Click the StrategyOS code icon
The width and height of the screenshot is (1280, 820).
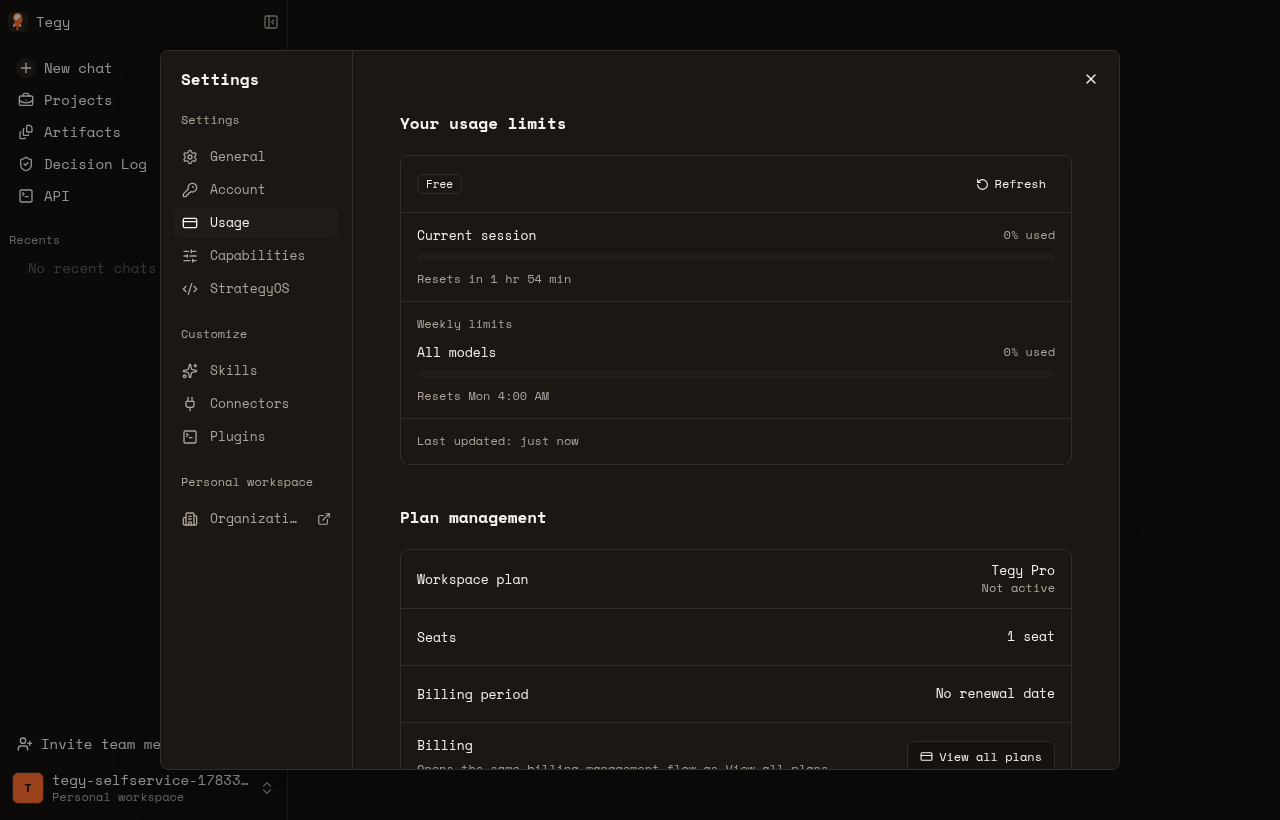[190, 289]
